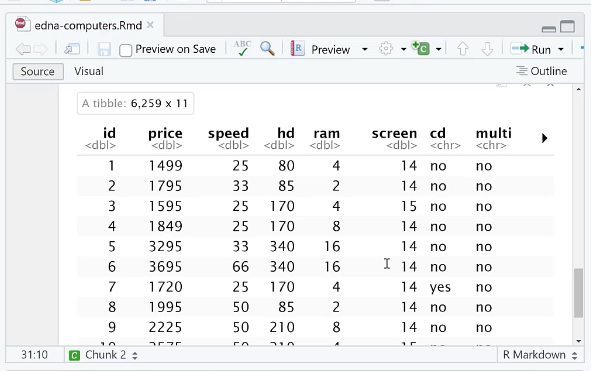Click the id column header
Screen dimensions: 591x371
point(109,133)
